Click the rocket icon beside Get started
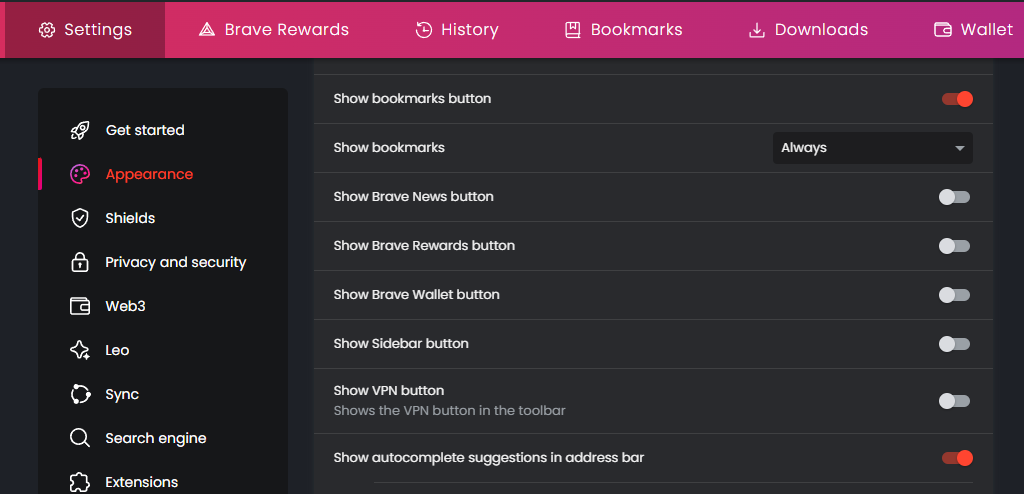The height and width of the screenshot is (494, 1024). [80, 130]
